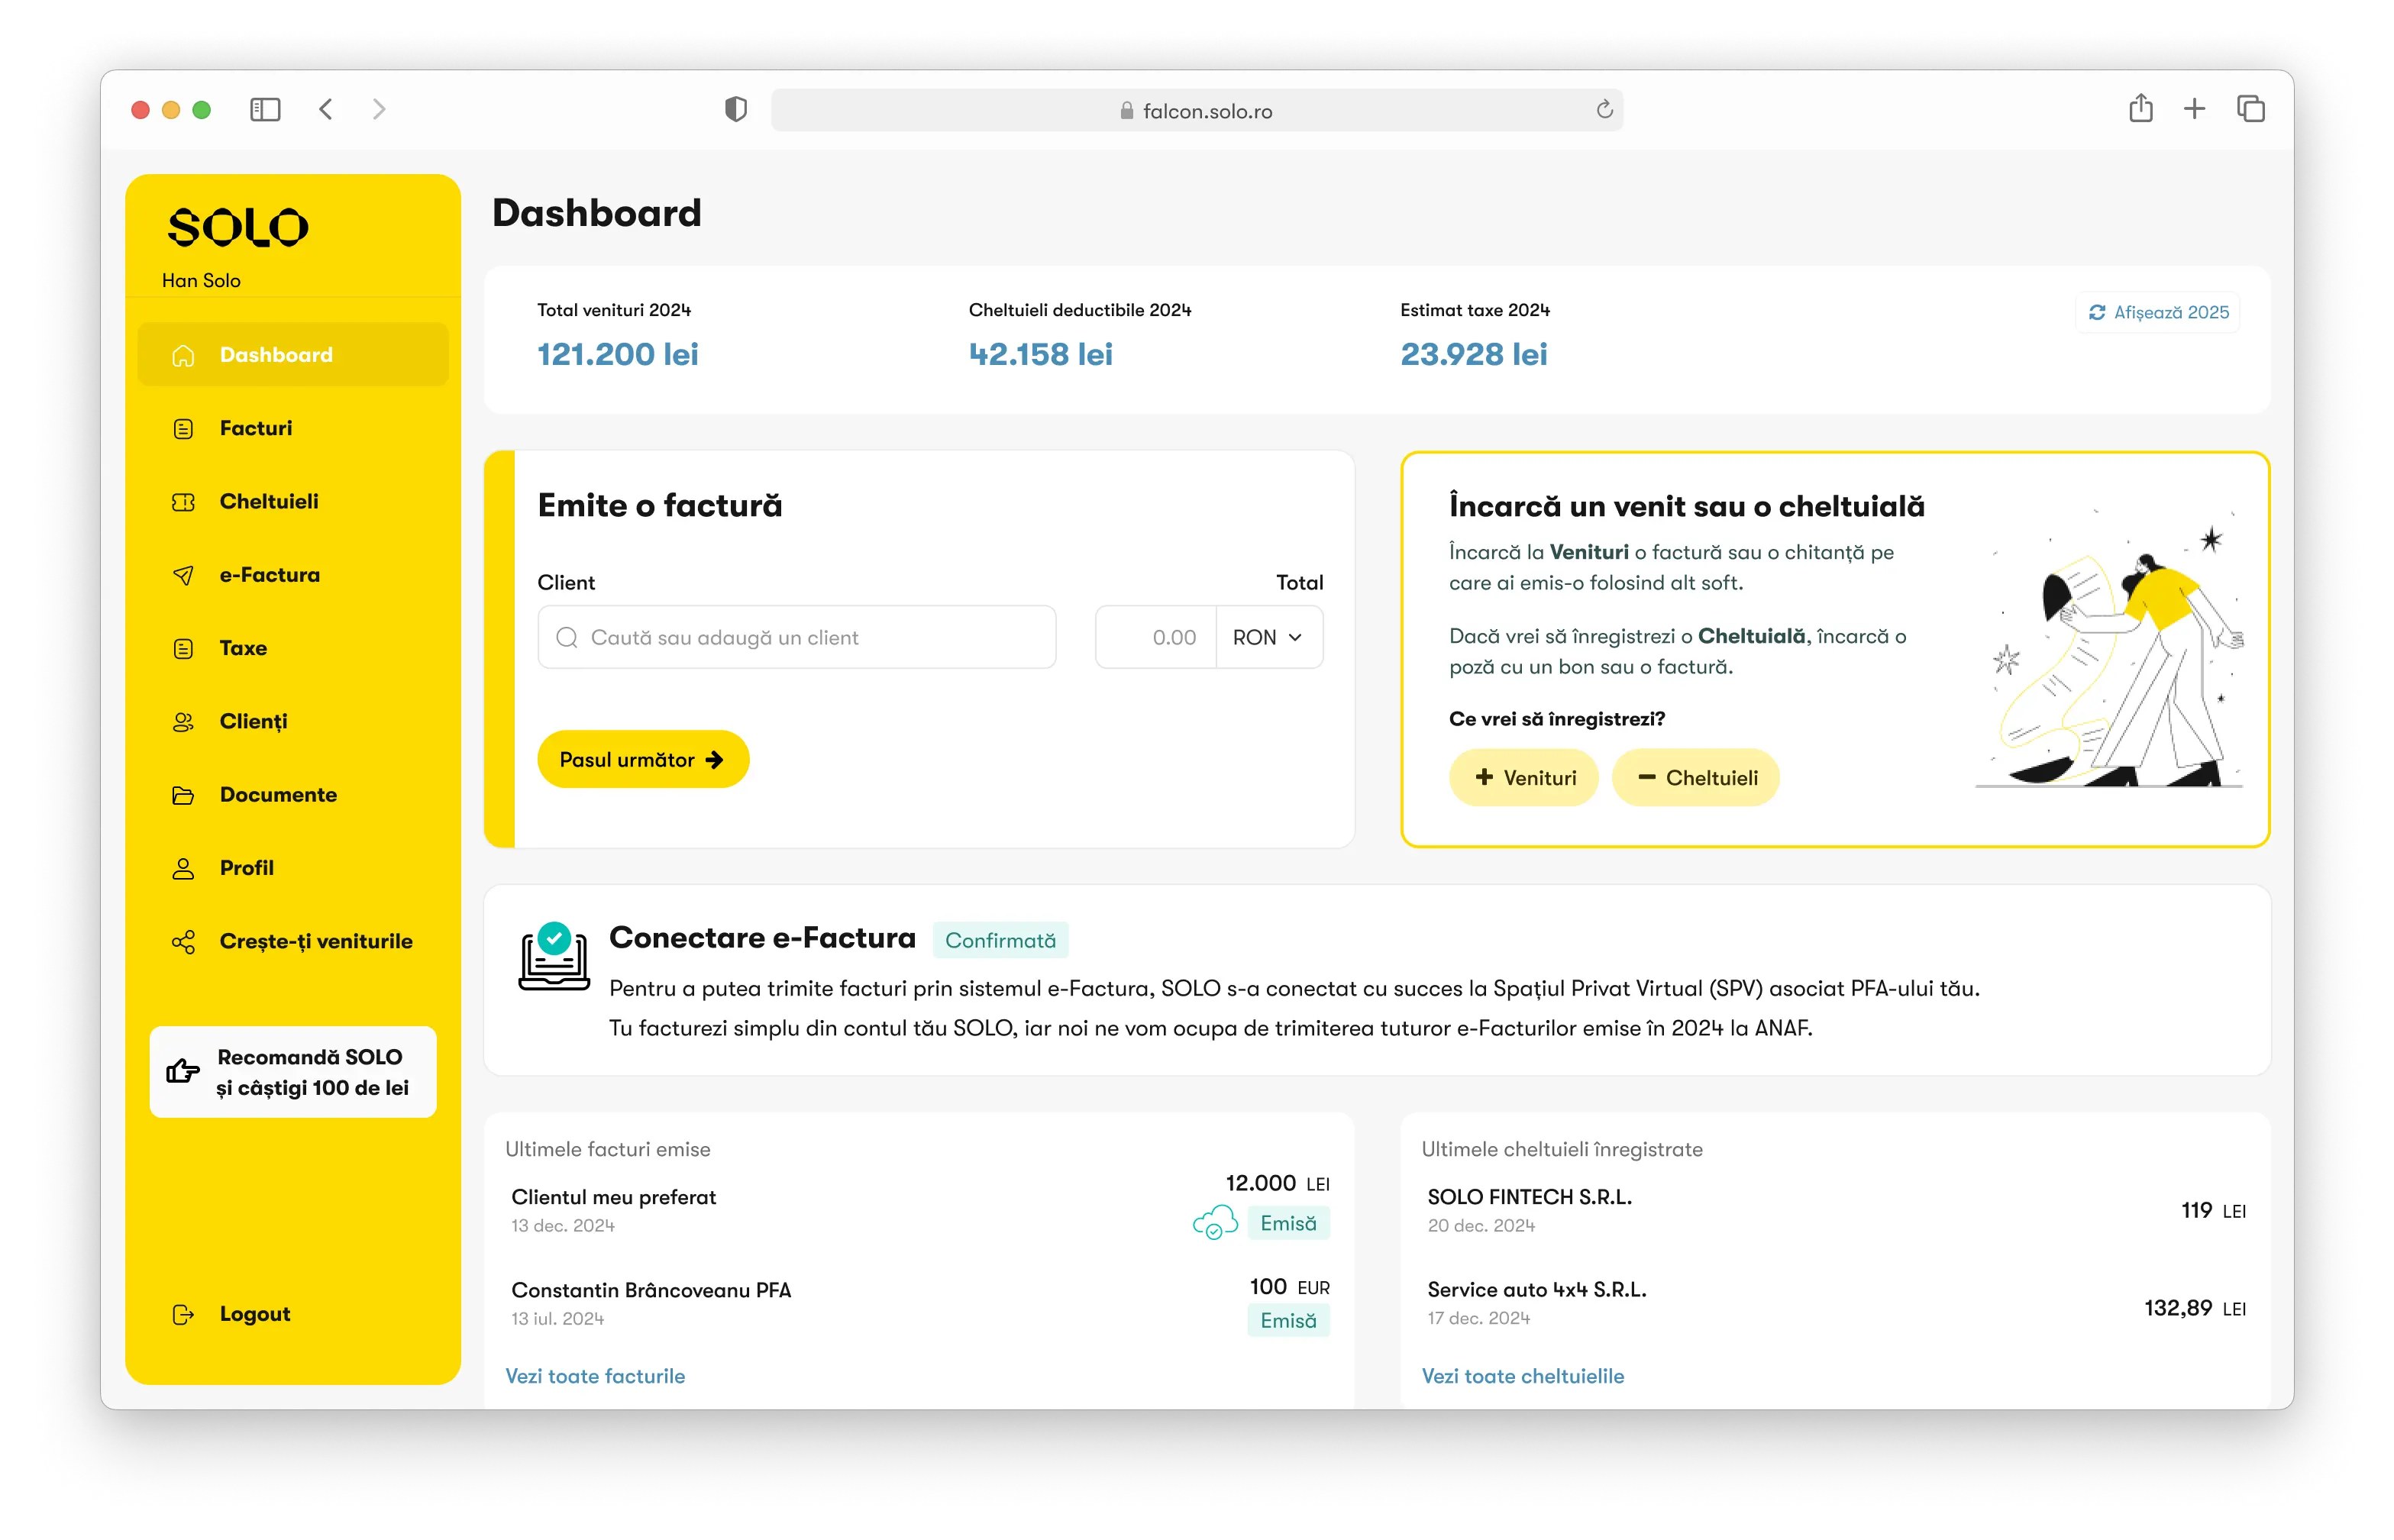
Task: Click the Total venituri 121.200 lei value
Action: (x=618, y=355)
